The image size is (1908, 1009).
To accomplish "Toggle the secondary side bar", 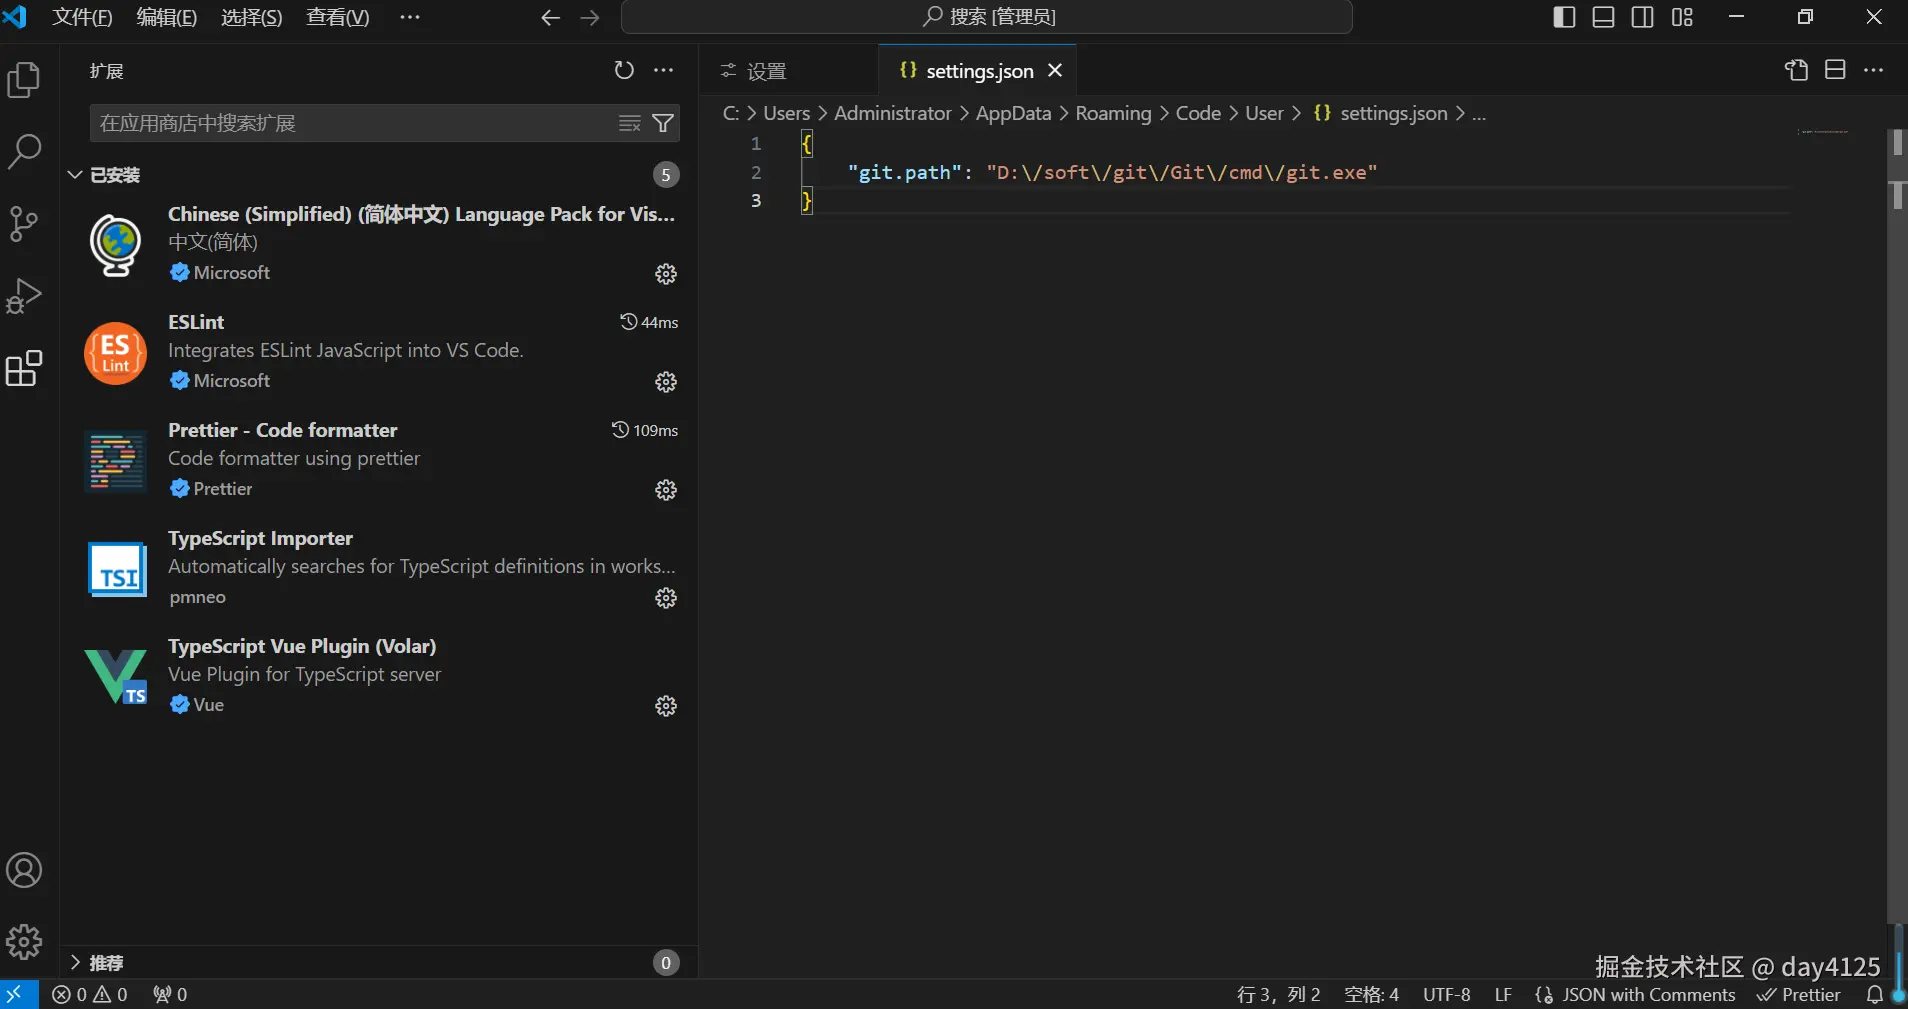I will coord(1642,17).
